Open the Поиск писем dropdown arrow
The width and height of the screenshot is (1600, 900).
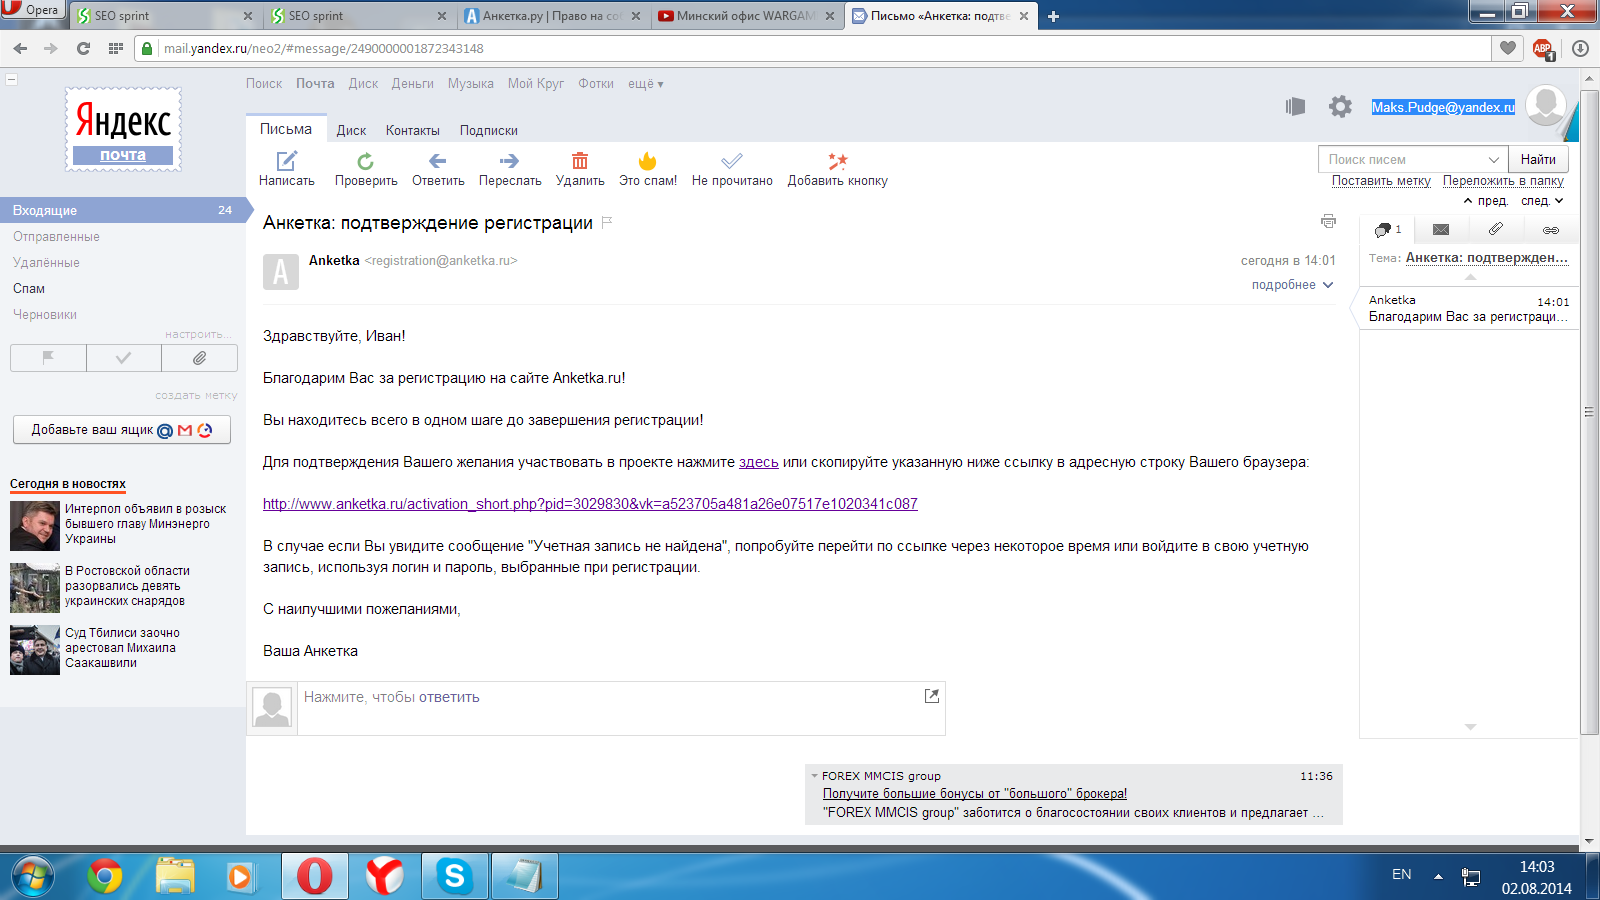point(1494,160)
